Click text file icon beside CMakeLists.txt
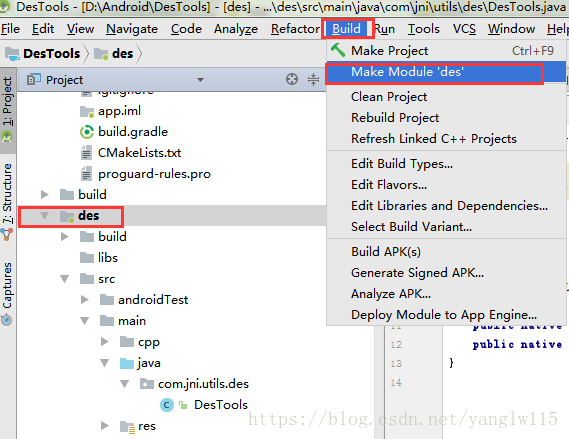This screenshot has width=569, height=439. click(86, 153)
